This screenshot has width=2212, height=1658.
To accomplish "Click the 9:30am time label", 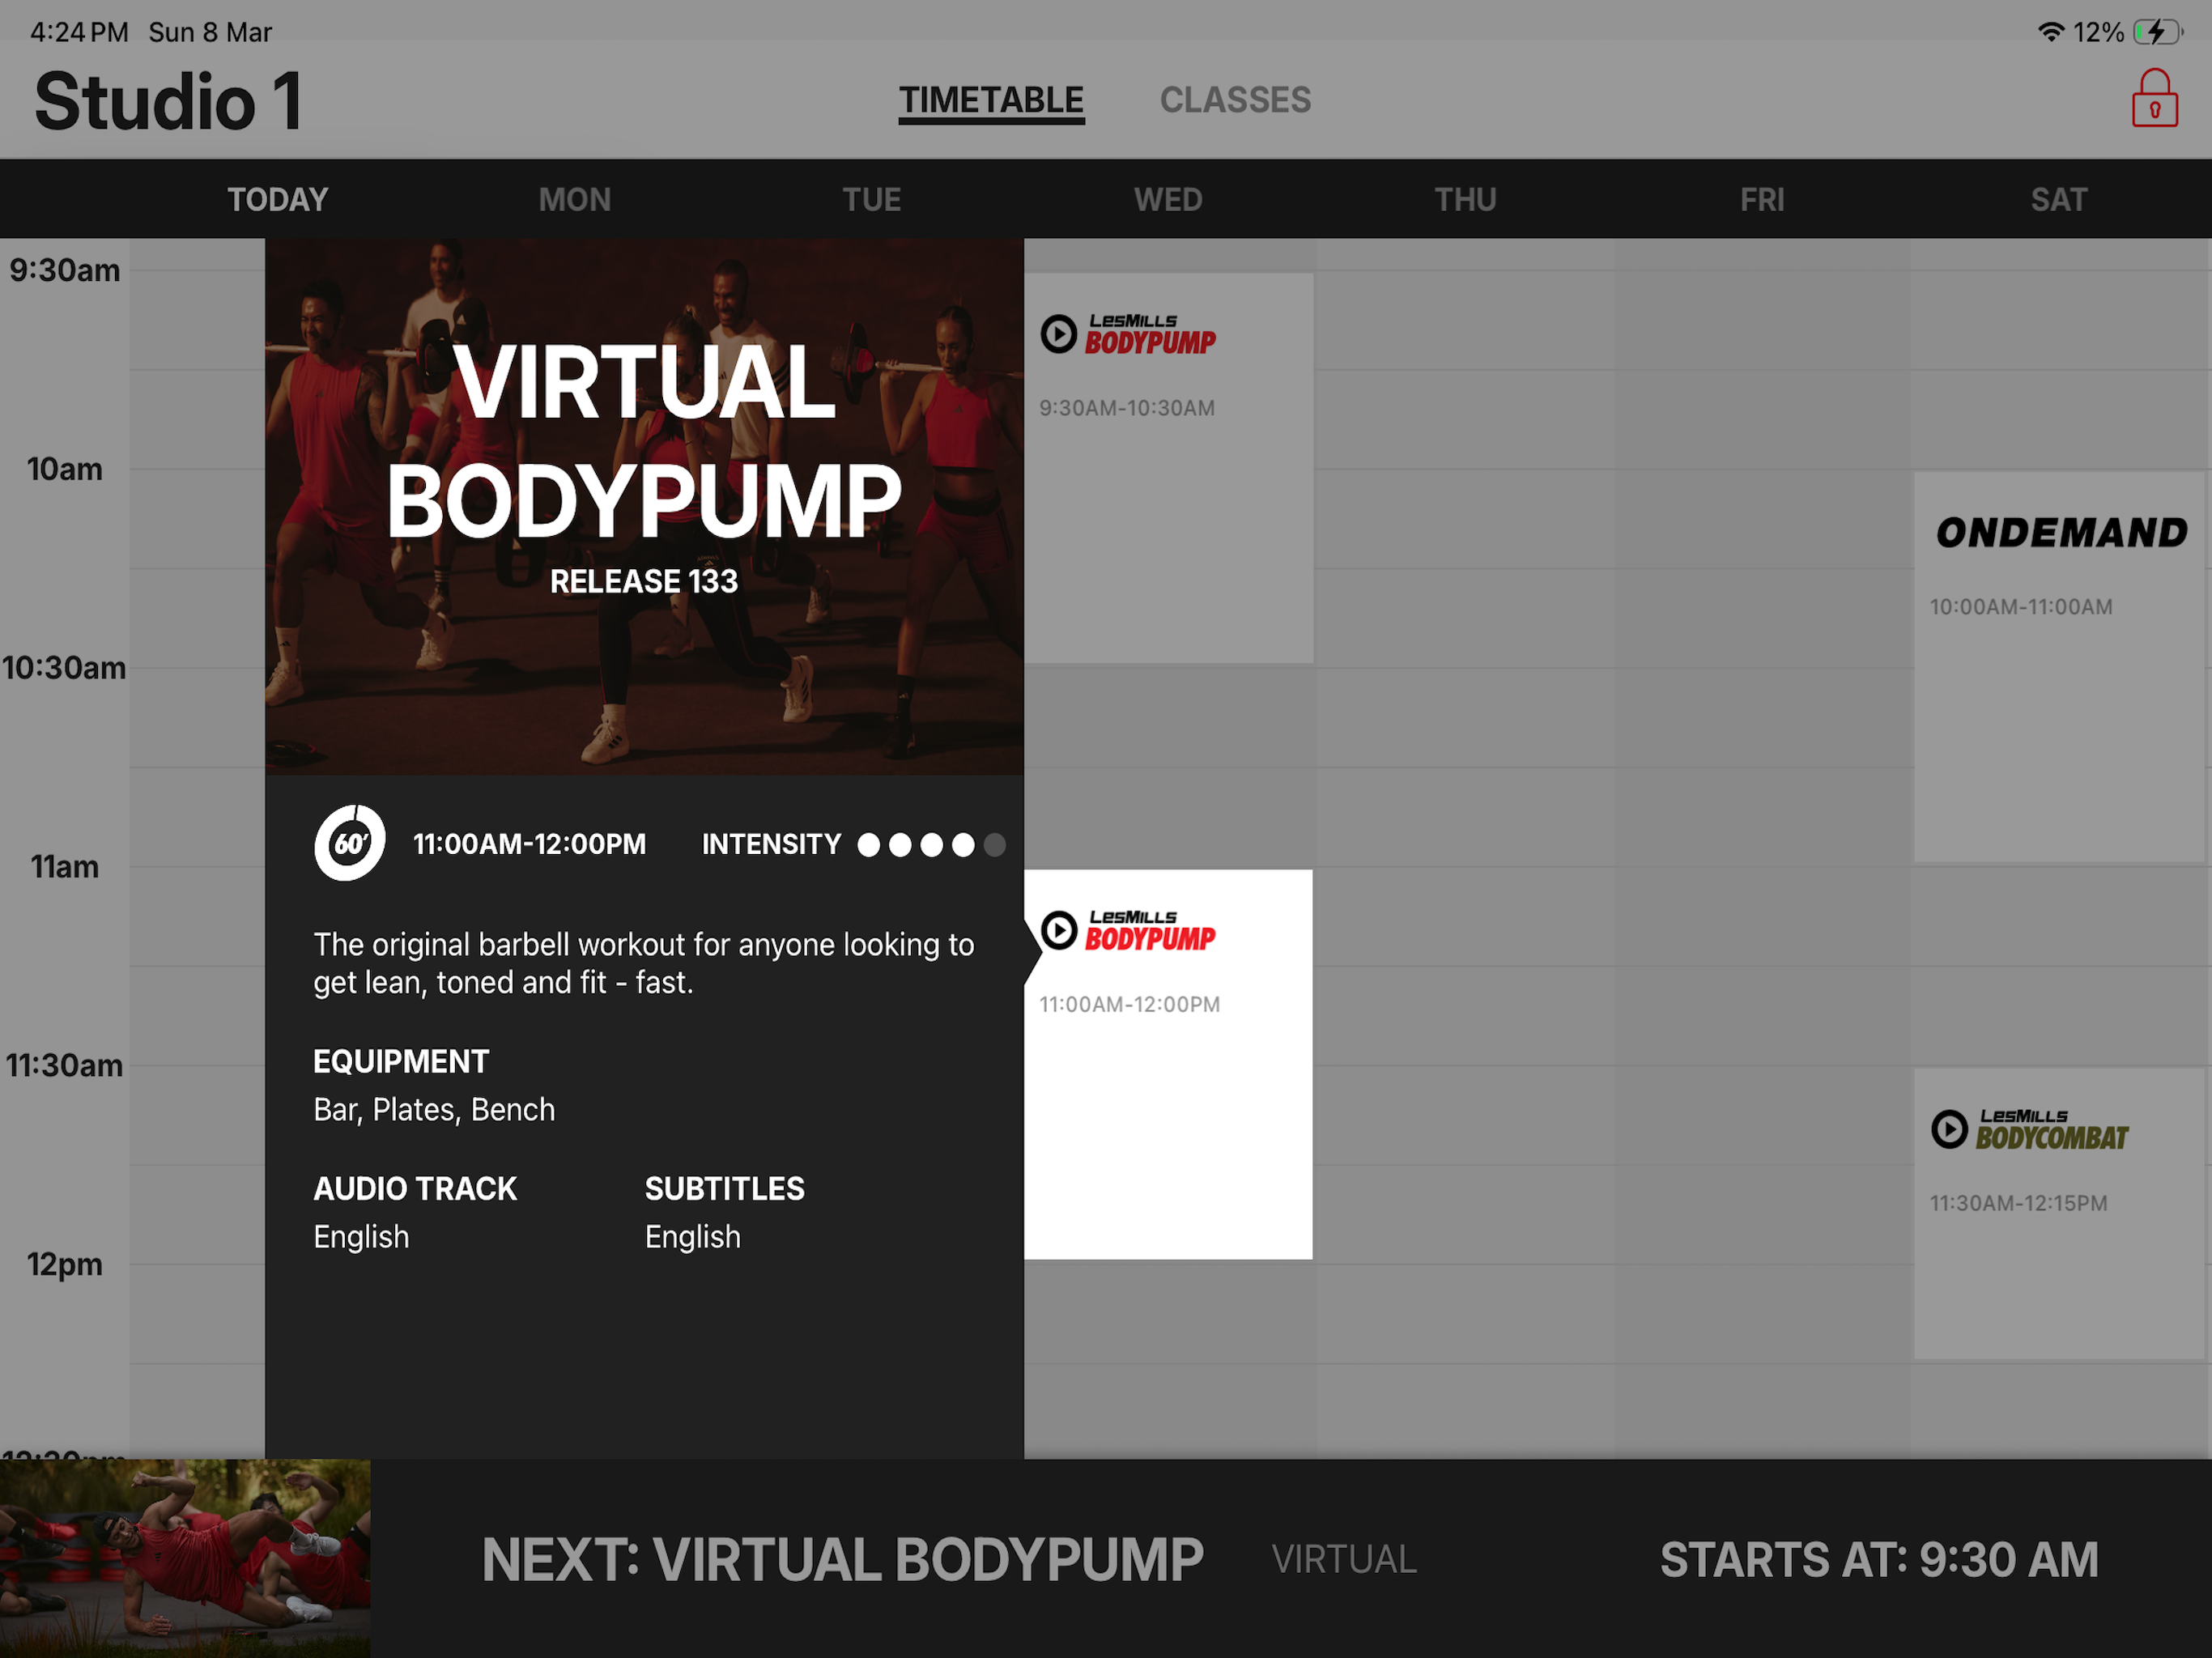I will [x=65, y=270].
